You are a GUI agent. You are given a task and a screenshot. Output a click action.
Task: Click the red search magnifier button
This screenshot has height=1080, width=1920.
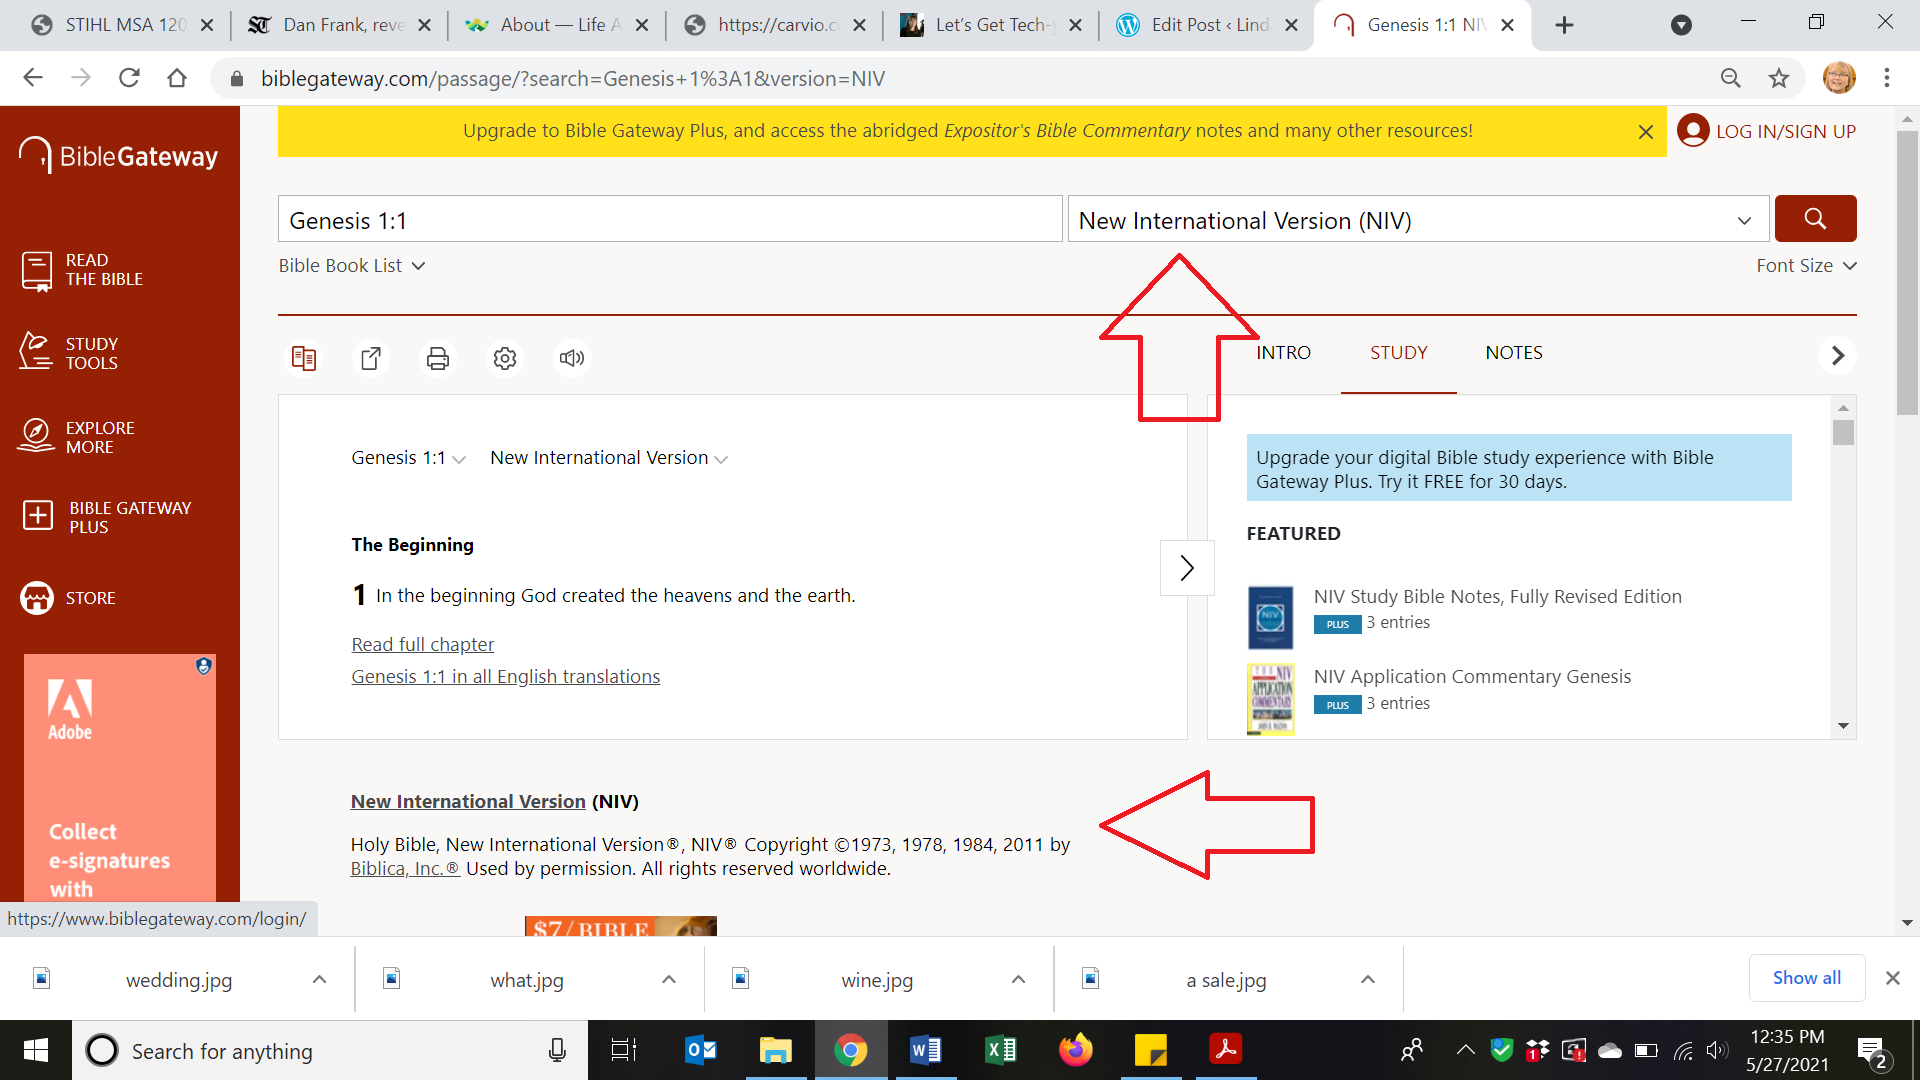(1815, 219)
